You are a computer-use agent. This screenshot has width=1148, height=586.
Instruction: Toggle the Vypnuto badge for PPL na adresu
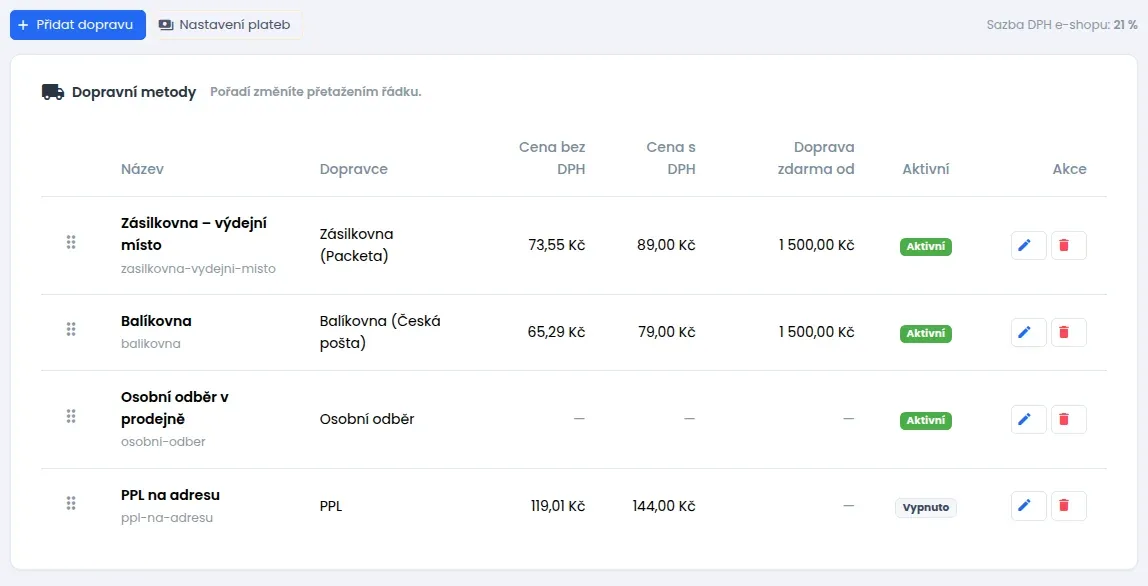pyautogui.click(x=925, y=508)
